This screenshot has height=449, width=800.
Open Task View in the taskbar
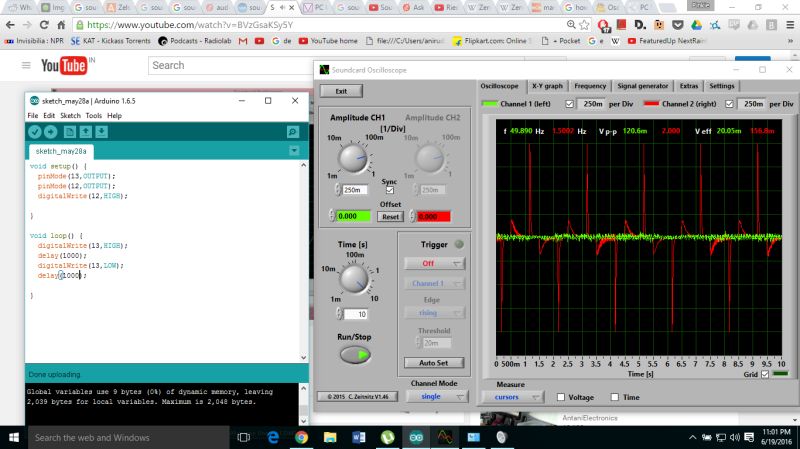click(x=243, y=438)
